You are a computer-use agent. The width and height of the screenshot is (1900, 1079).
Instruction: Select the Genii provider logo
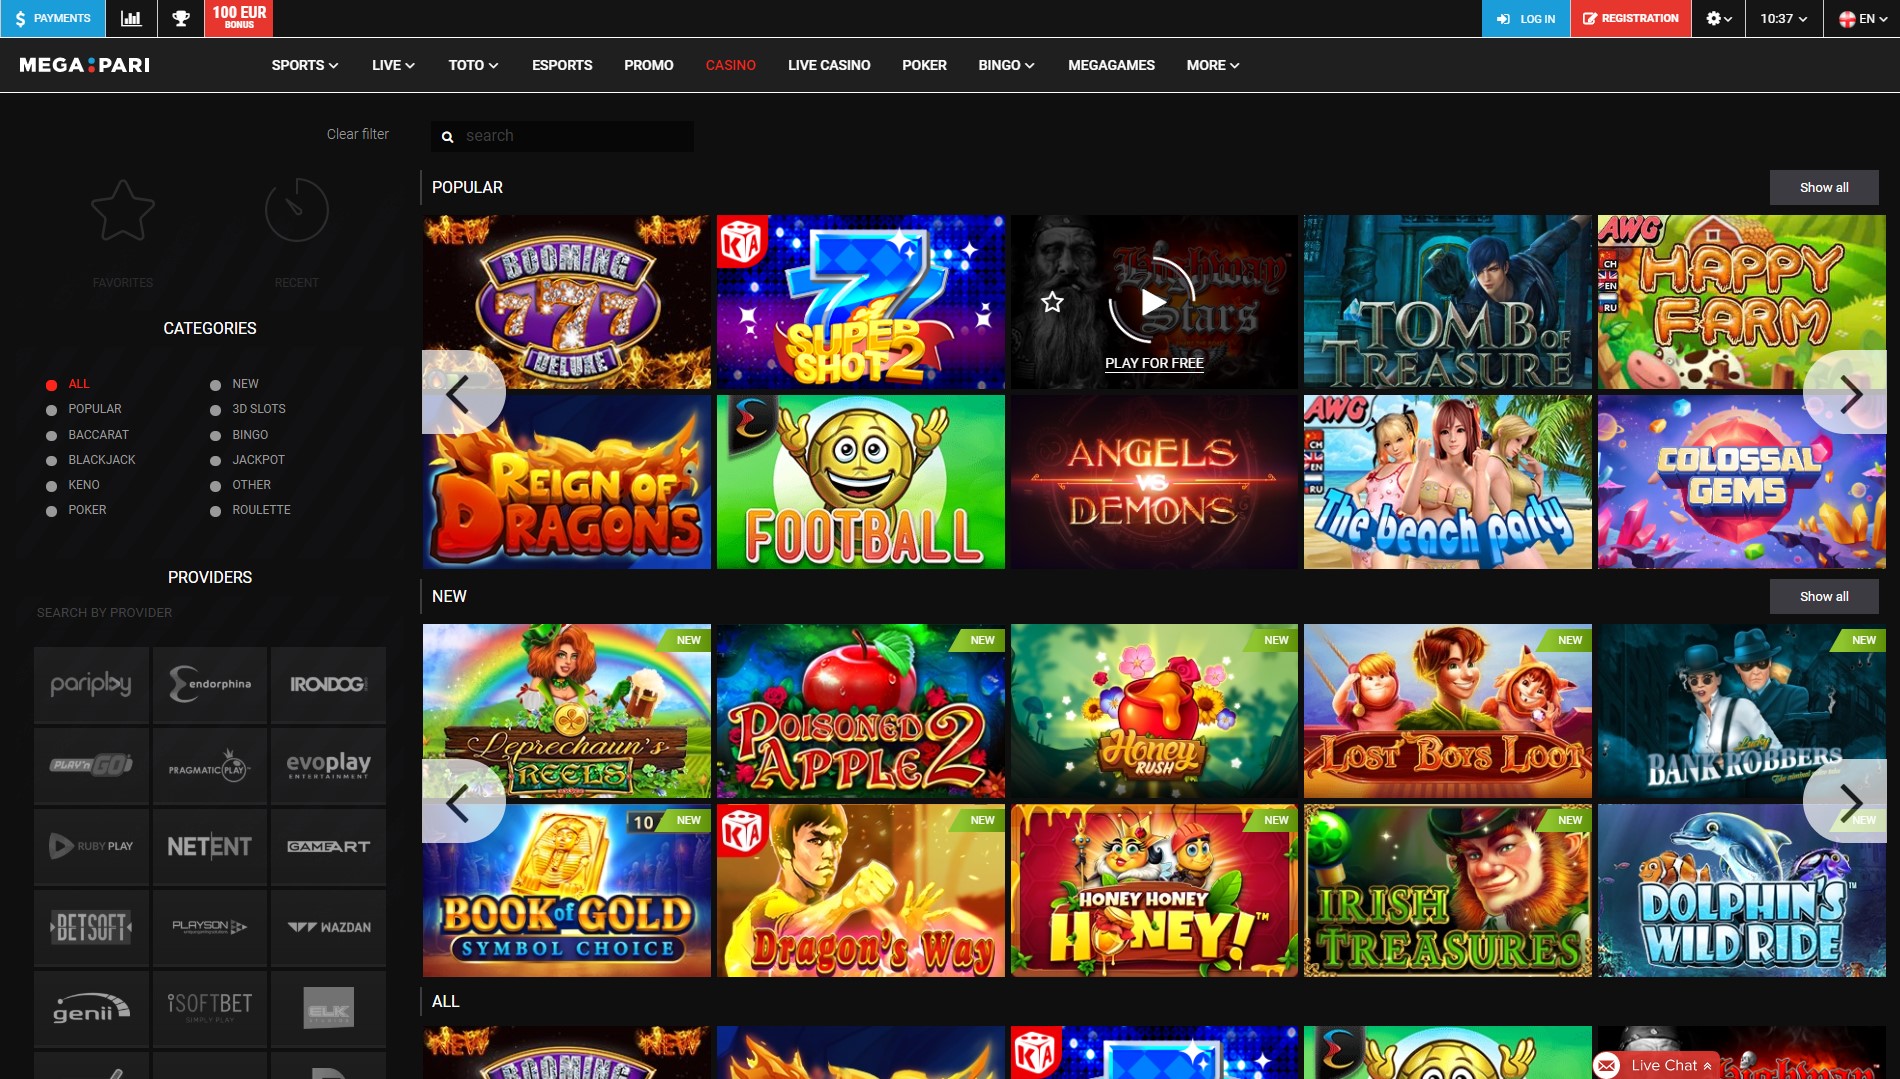click(x=91, y=1009)
